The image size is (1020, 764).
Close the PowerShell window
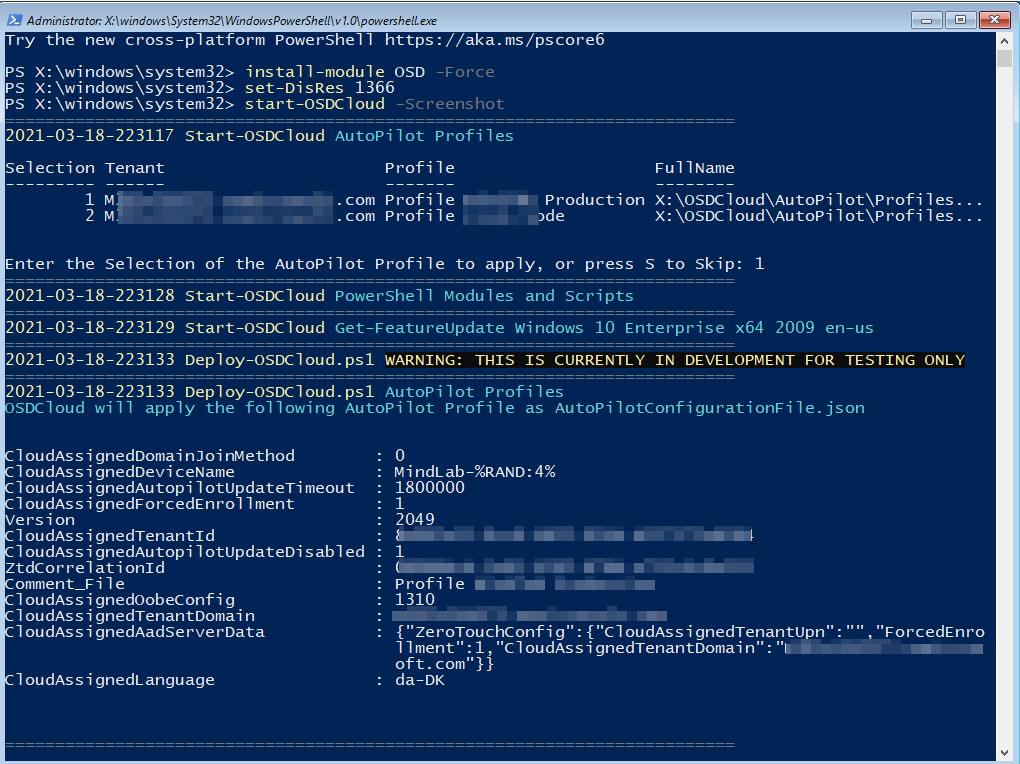pyautogui.click(x=995, y=20)
